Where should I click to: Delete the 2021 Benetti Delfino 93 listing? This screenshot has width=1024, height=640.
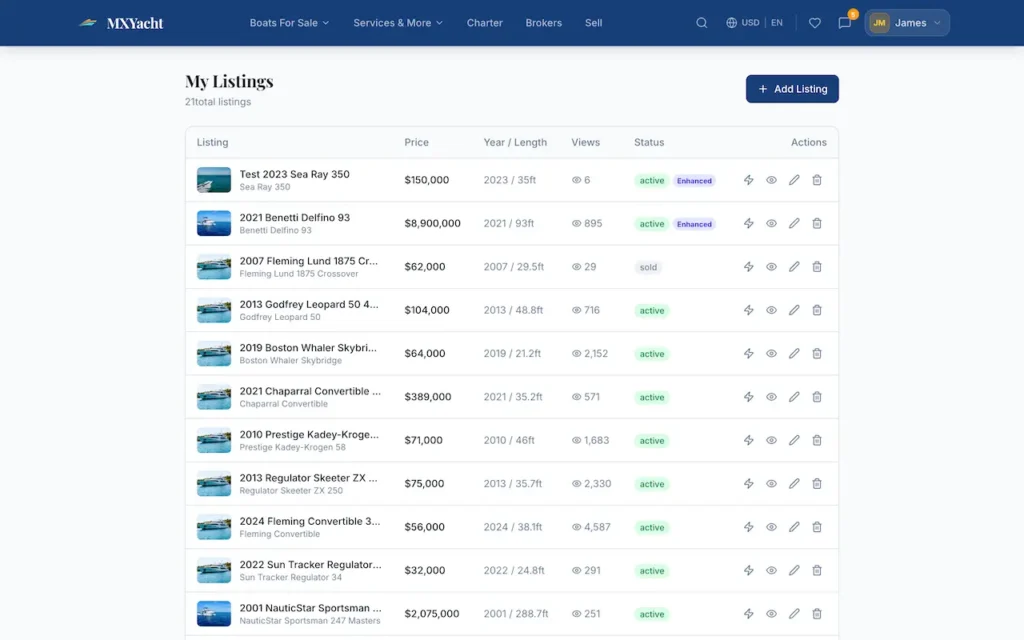coord(817,223)
